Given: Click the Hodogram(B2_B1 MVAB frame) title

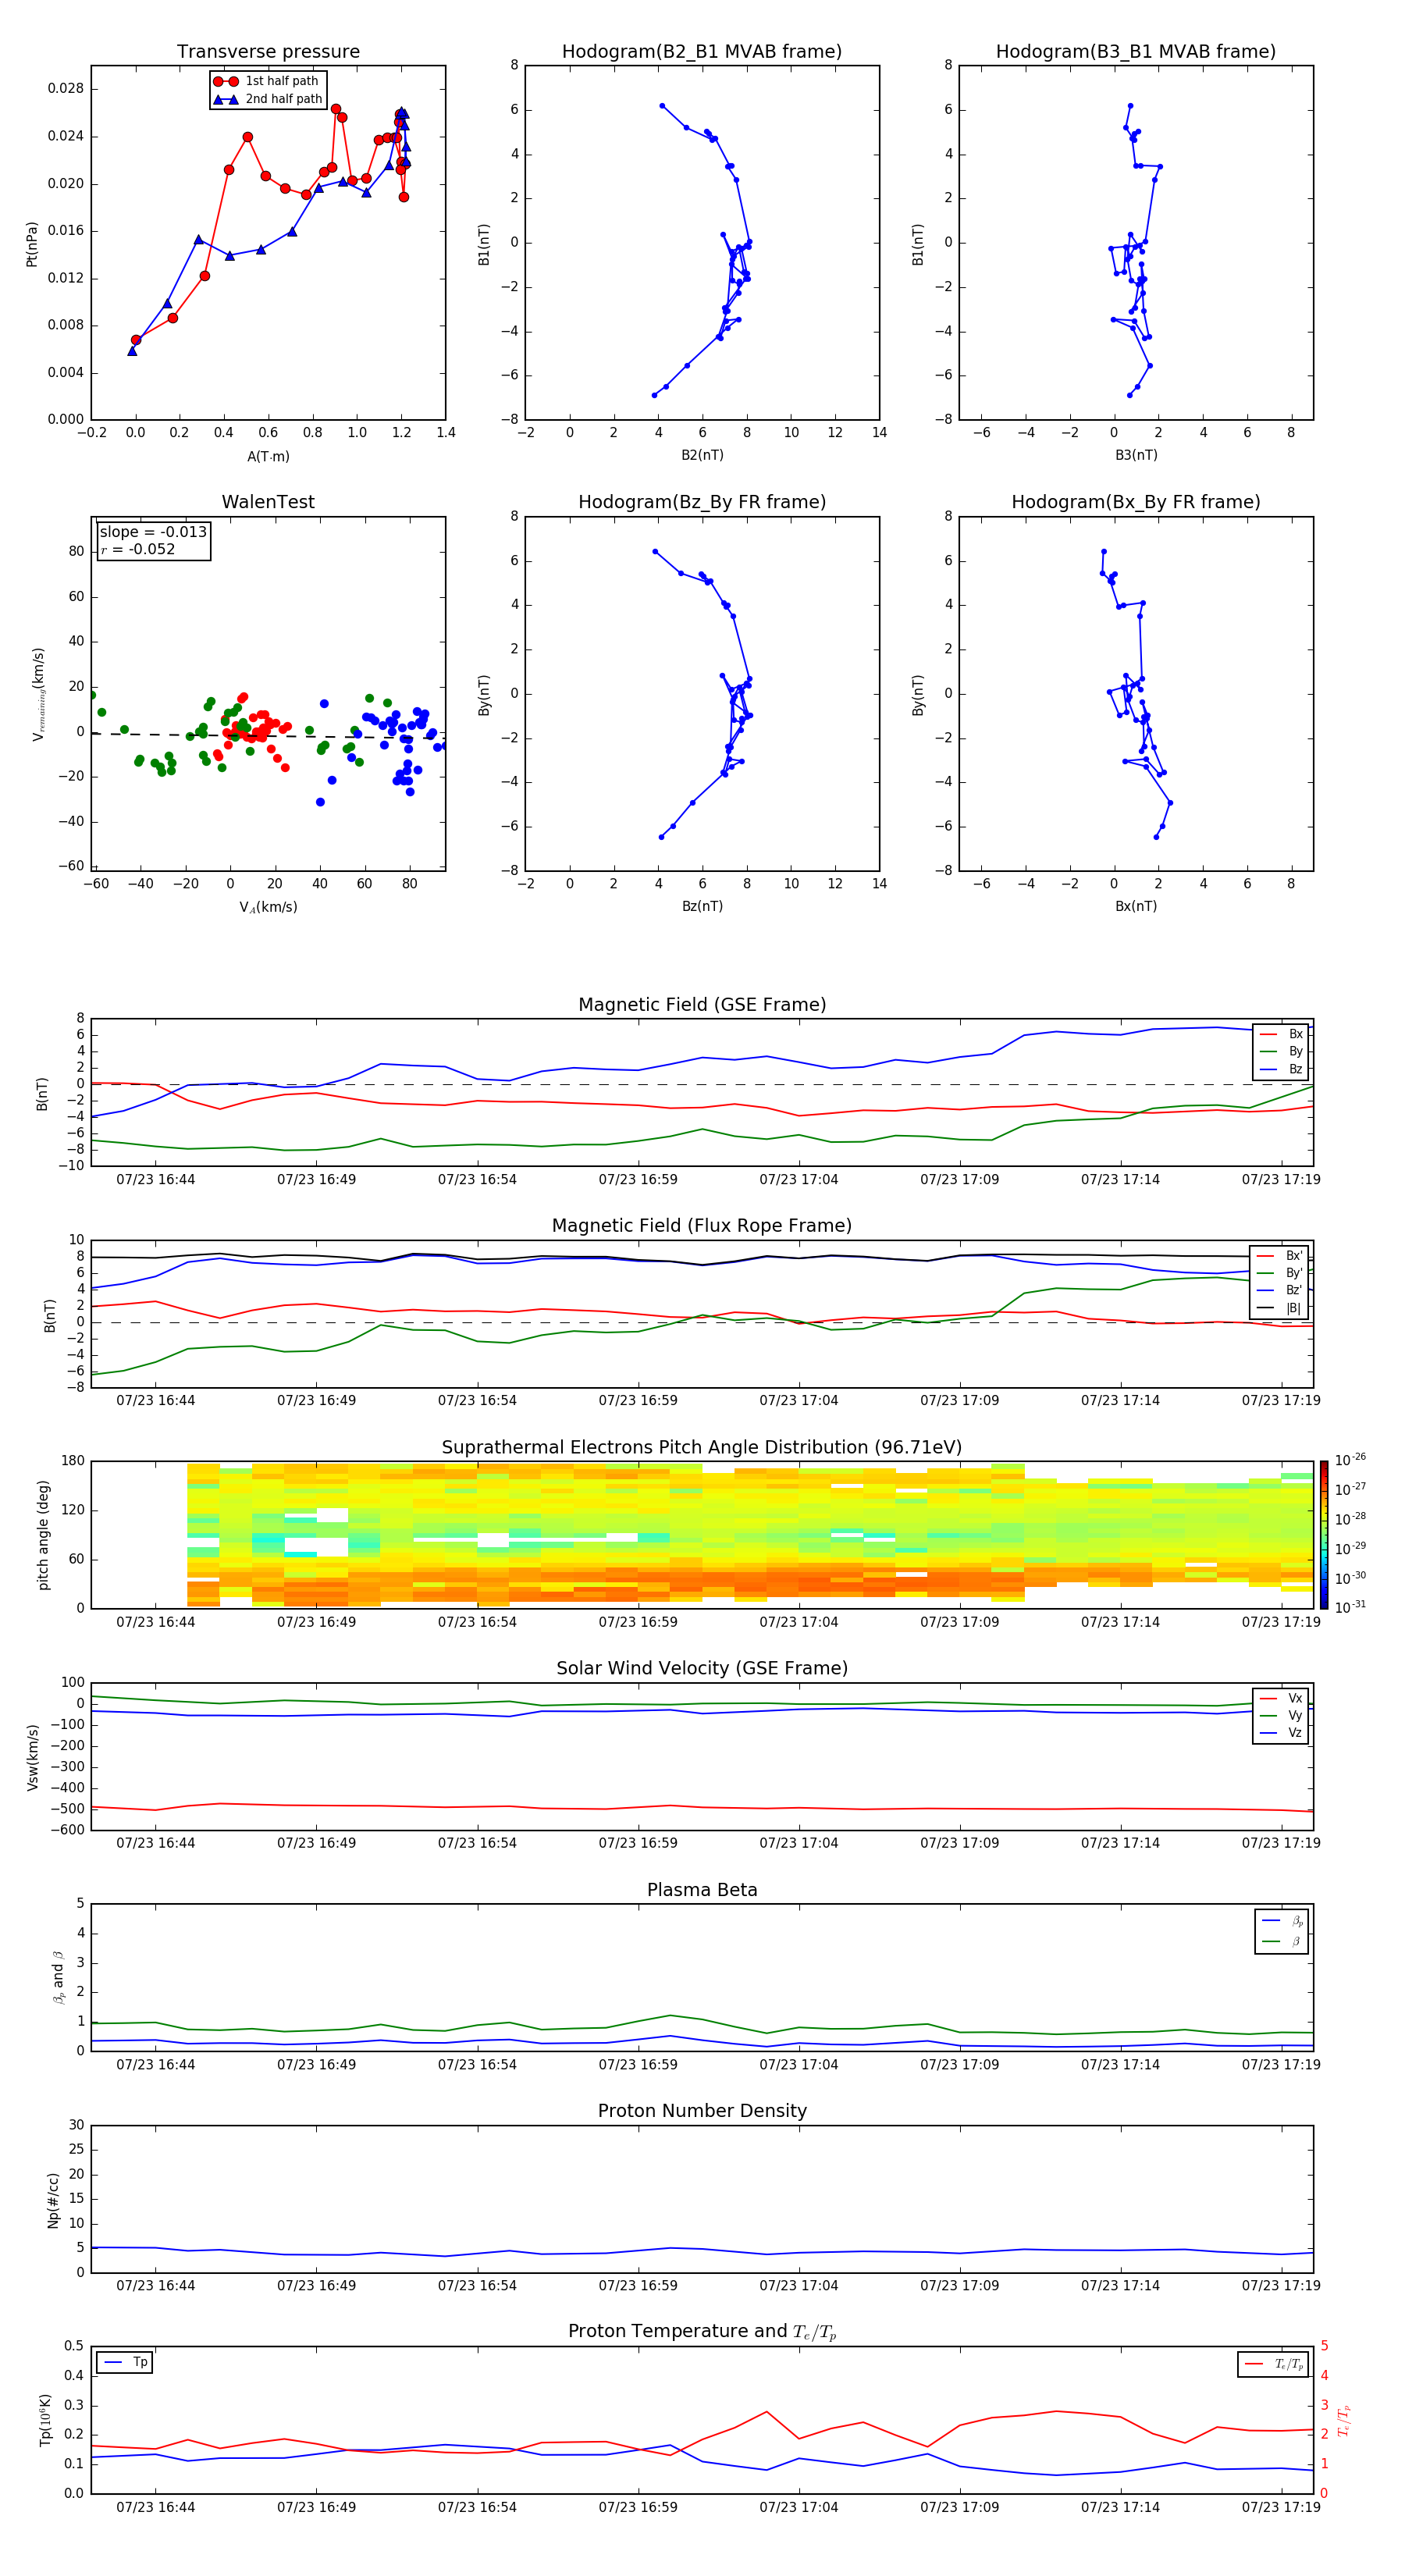Looking at the screenshot, I should (x=702, y=52).
